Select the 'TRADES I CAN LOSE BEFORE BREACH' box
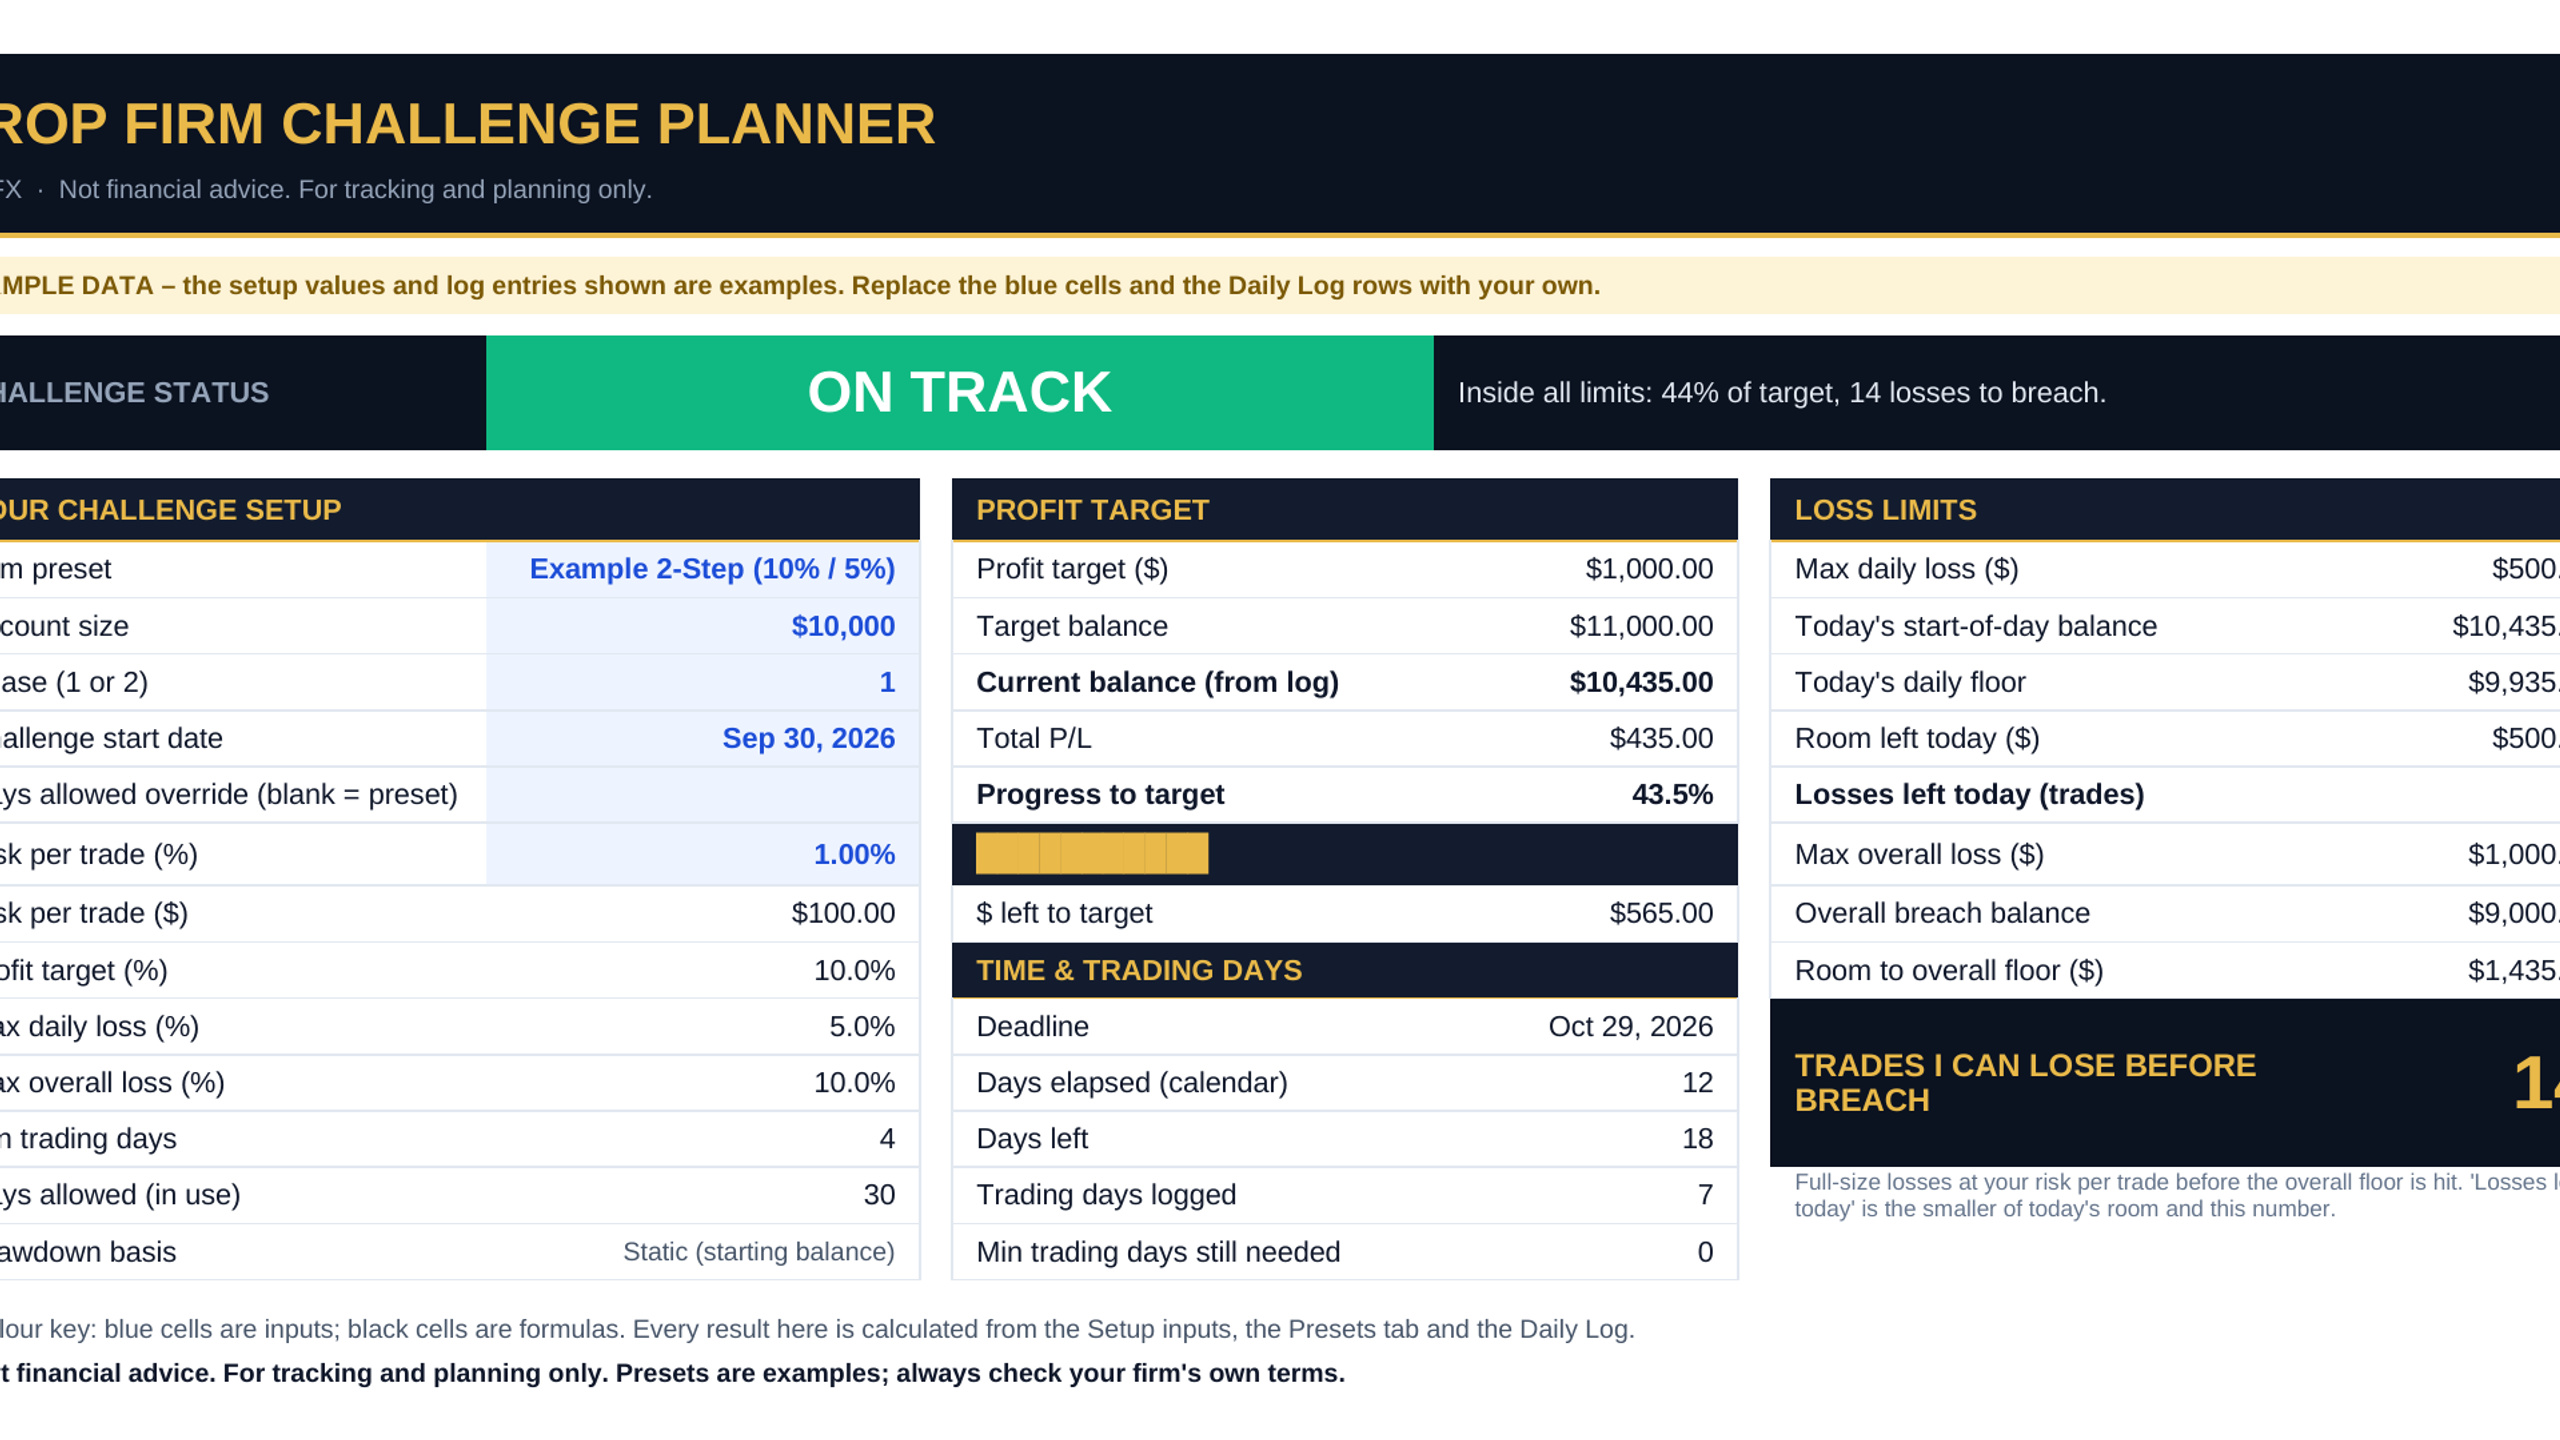The width and height of the screenshot is (2560, 1440). 2165,1082
